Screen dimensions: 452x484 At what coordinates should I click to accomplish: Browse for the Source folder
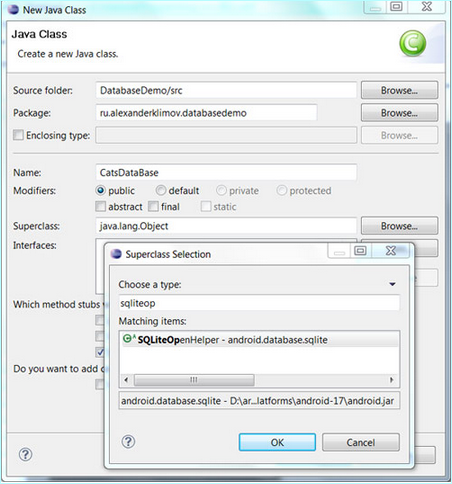click(399, 90)
